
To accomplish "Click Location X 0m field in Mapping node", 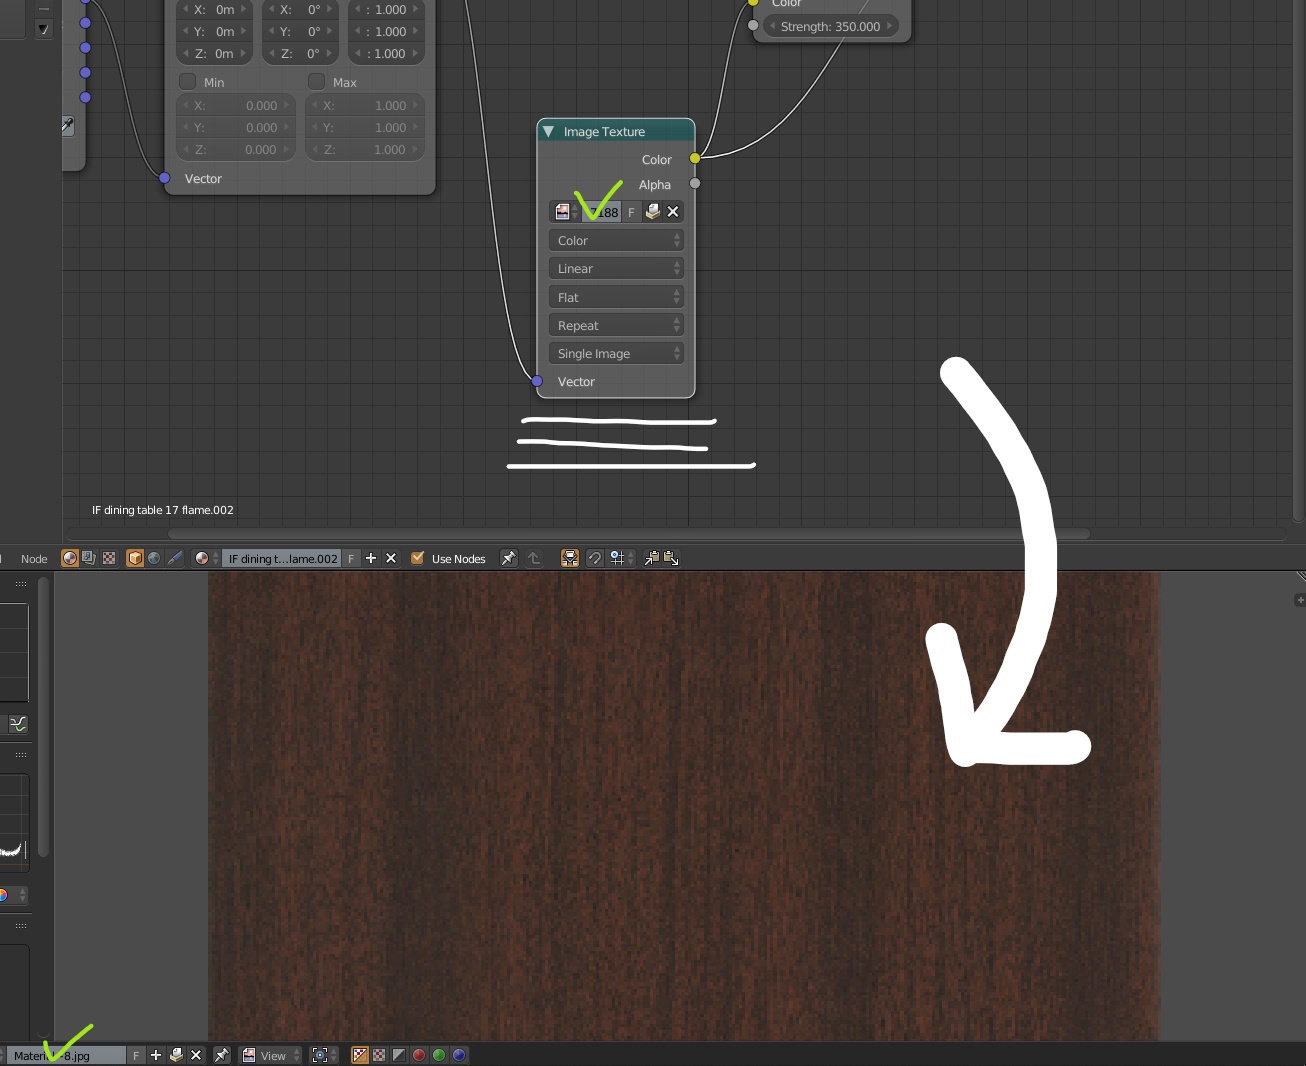I will point(214,10).
